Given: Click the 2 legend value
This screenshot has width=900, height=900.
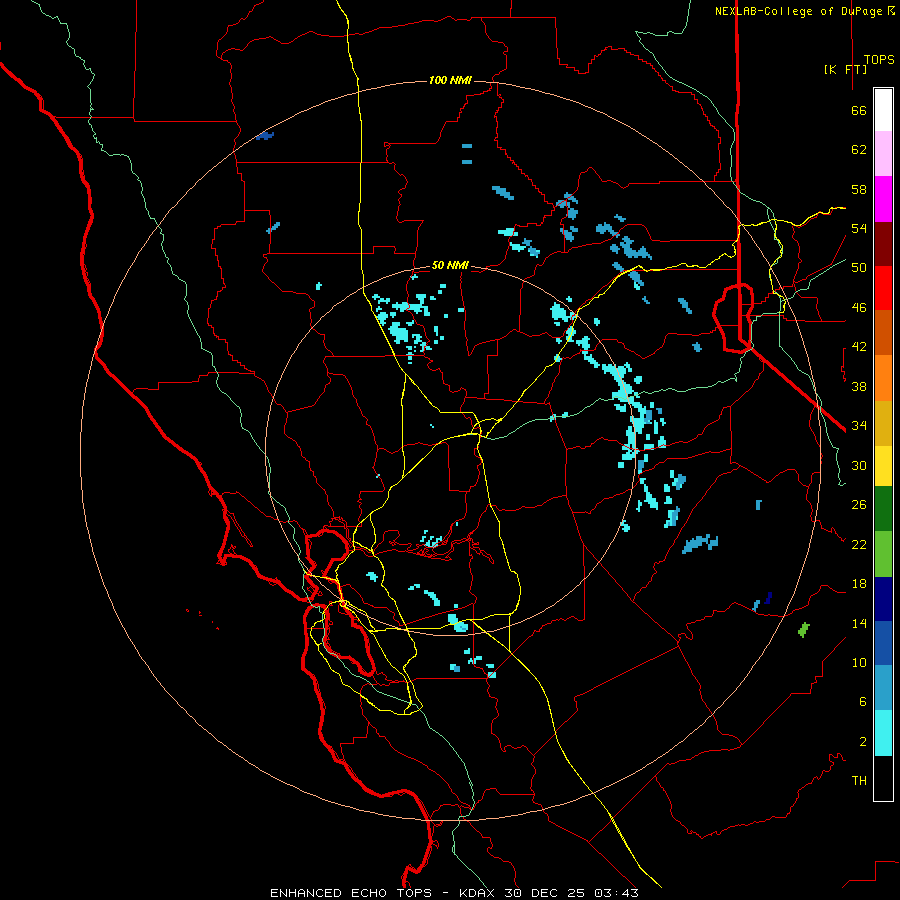Looking at the screenshot, I should [x=862, y=742].
